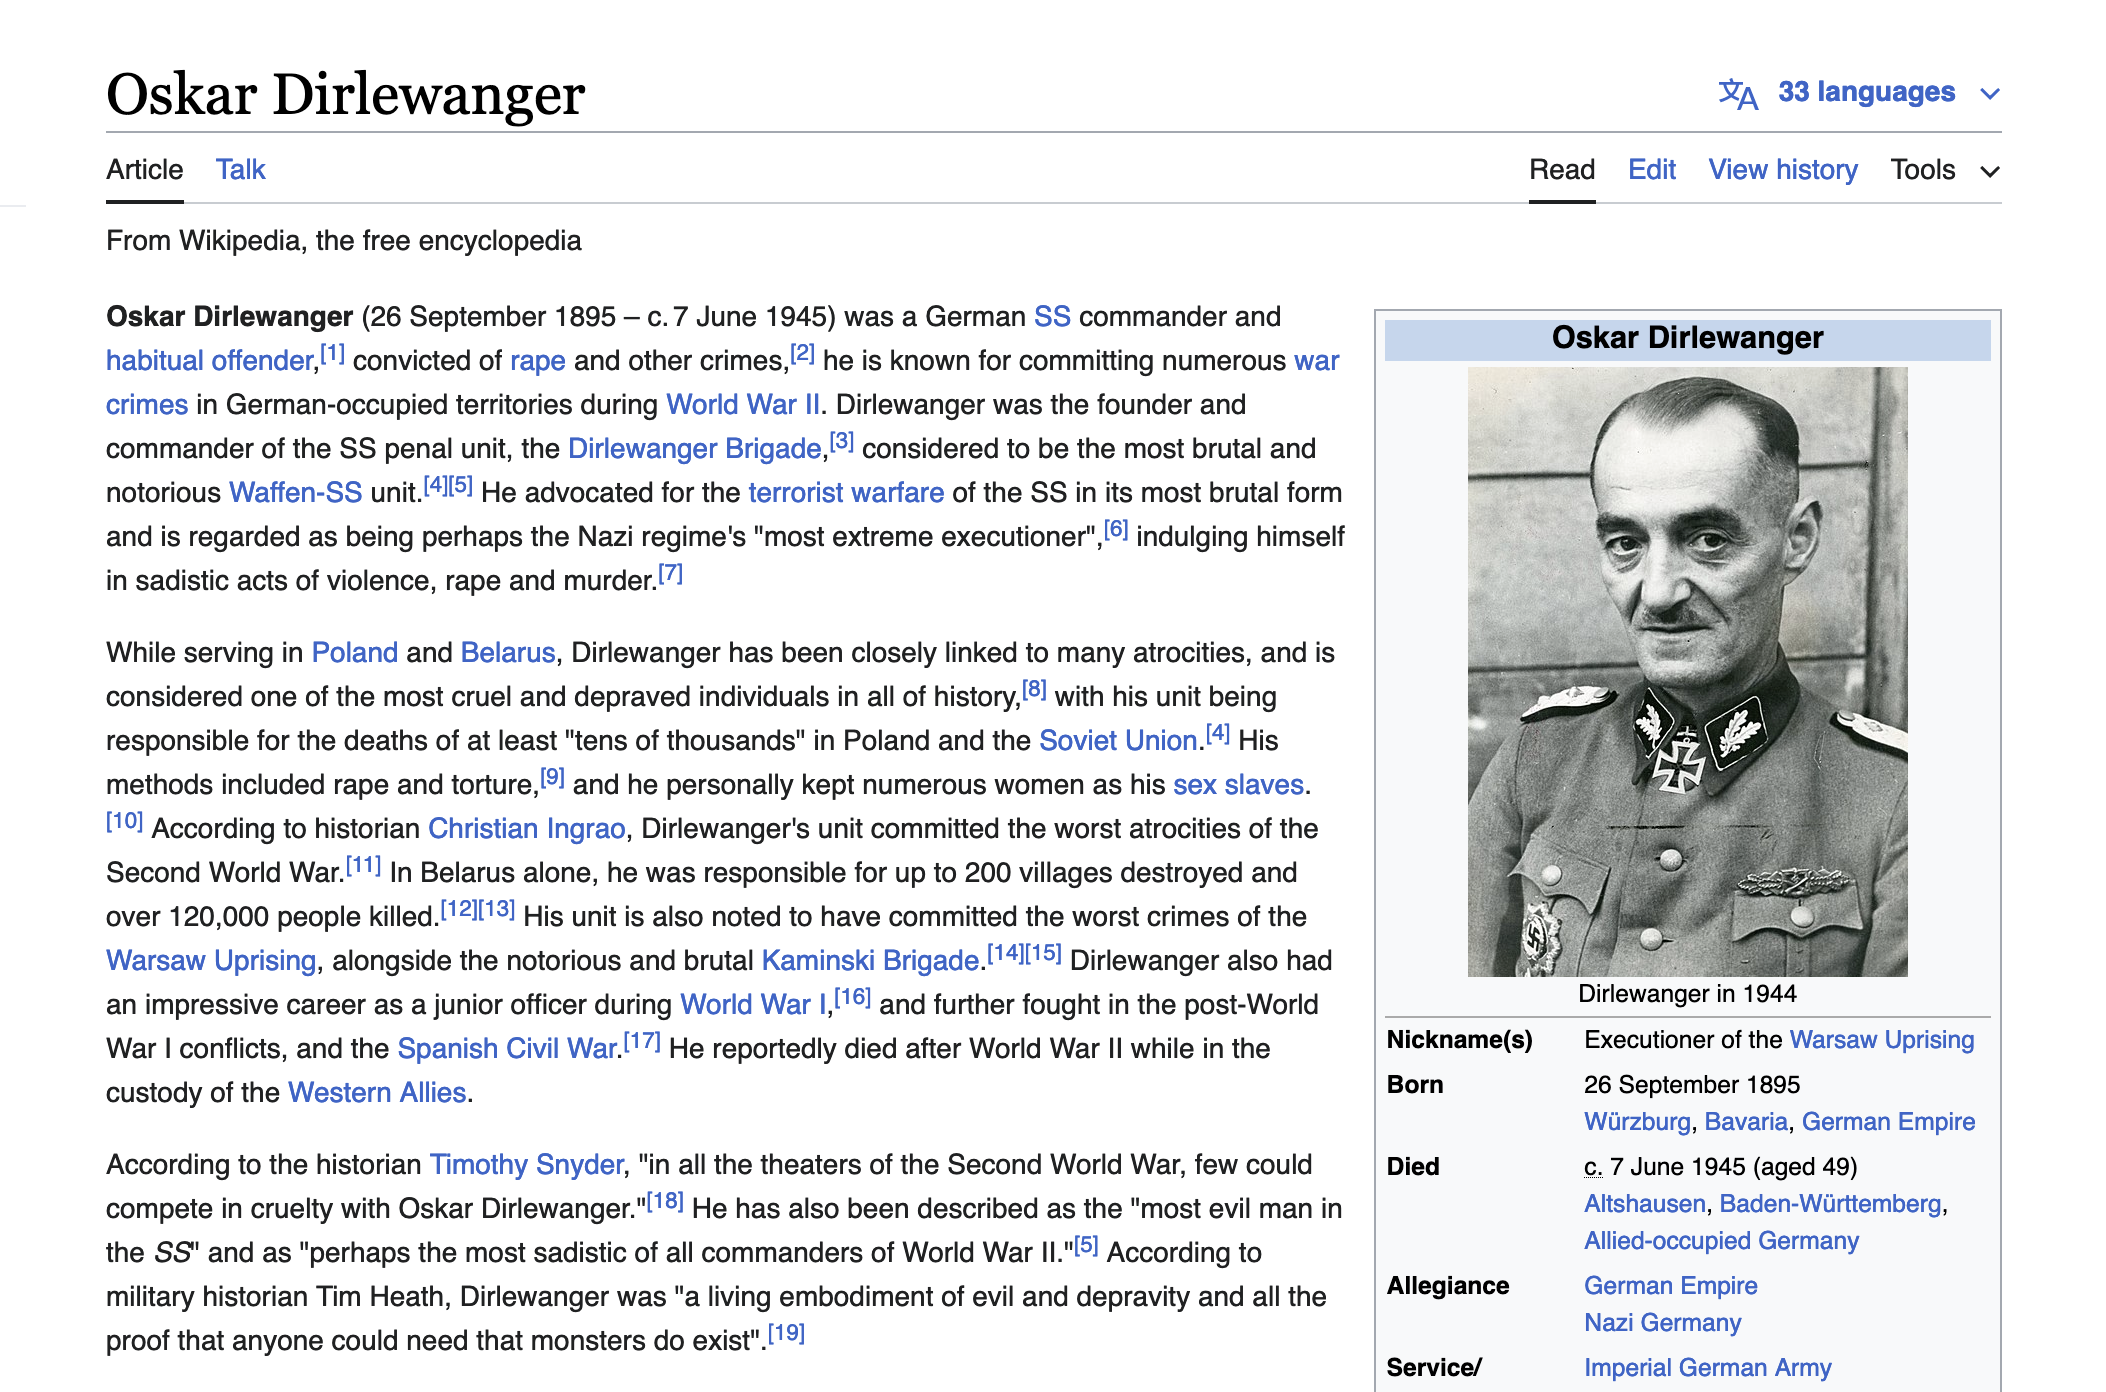
Task: Click the translate languages icon
Action: (x=1737, y=93)
